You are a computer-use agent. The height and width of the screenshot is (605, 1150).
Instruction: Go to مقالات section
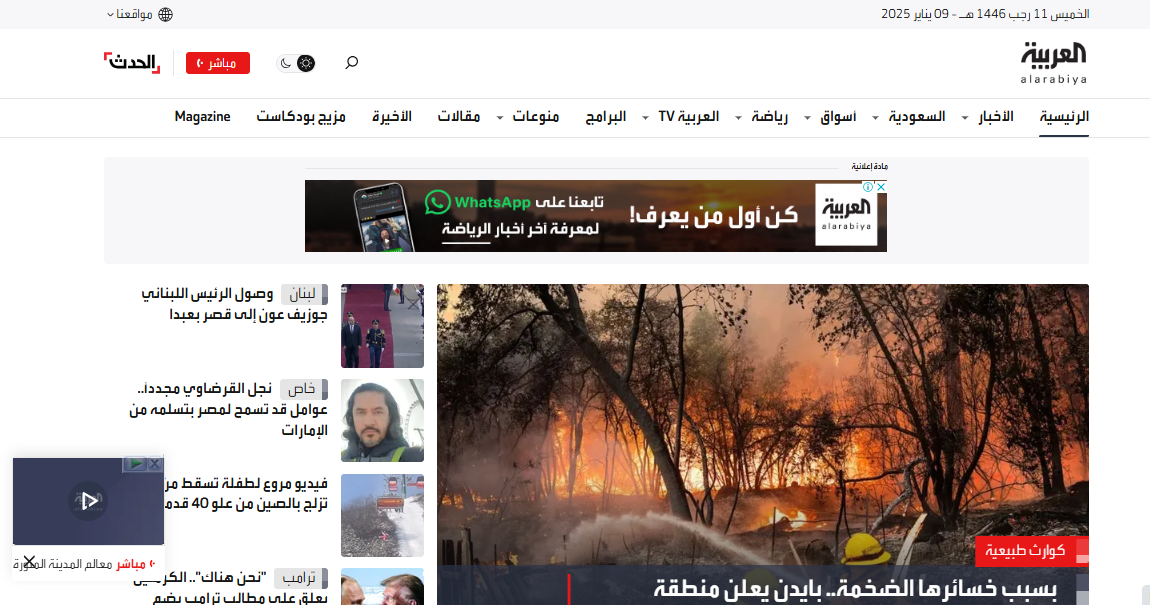pyautogui.click(x=459, y=117)
